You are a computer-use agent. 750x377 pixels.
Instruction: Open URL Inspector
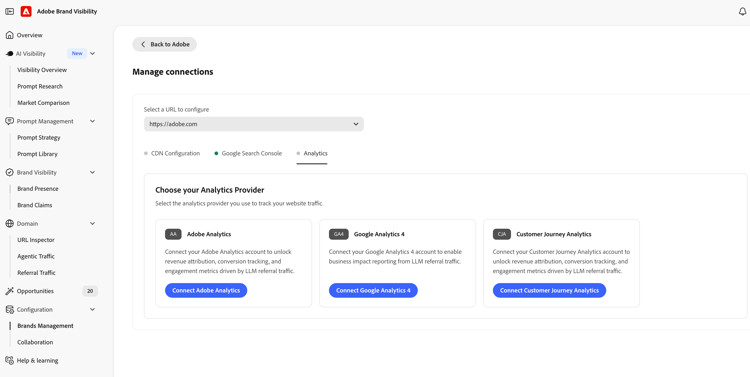[x=36, y=240]
